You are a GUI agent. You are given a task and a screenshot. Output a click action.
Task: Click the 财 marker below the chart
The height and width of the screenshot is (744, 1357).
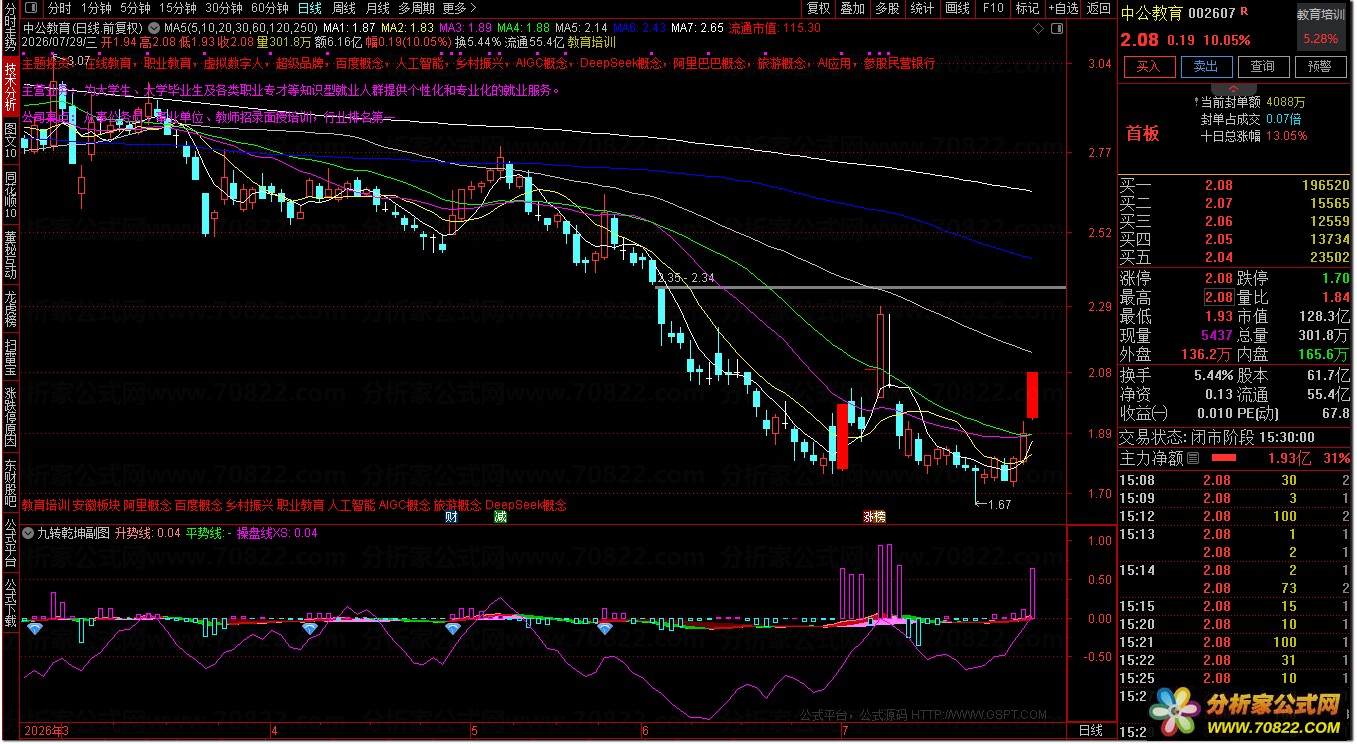click(451, 517)
